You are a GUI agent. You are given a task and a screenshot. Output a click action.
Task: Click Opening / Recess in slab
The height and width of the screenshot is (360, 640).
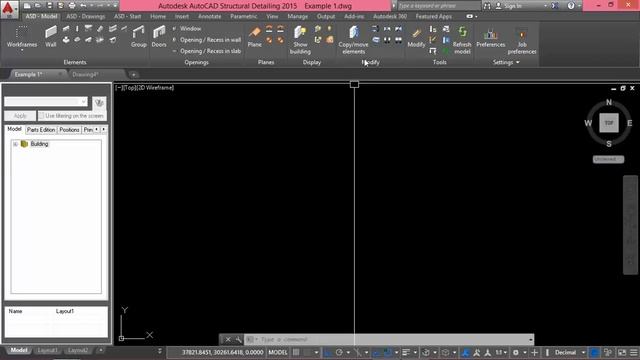tap(206, 51)
